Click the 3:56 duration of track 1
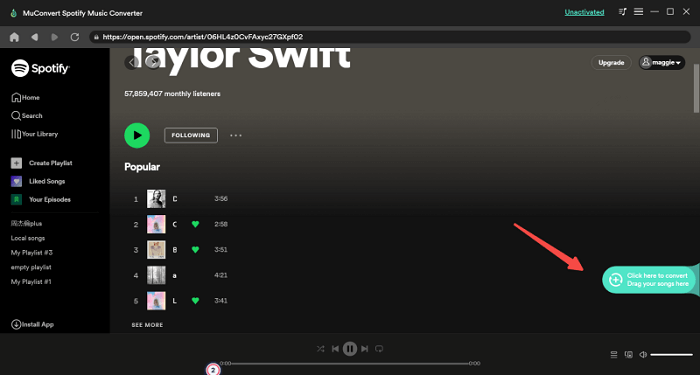Viewport: 700px width, 375px height. pos(221,199)
